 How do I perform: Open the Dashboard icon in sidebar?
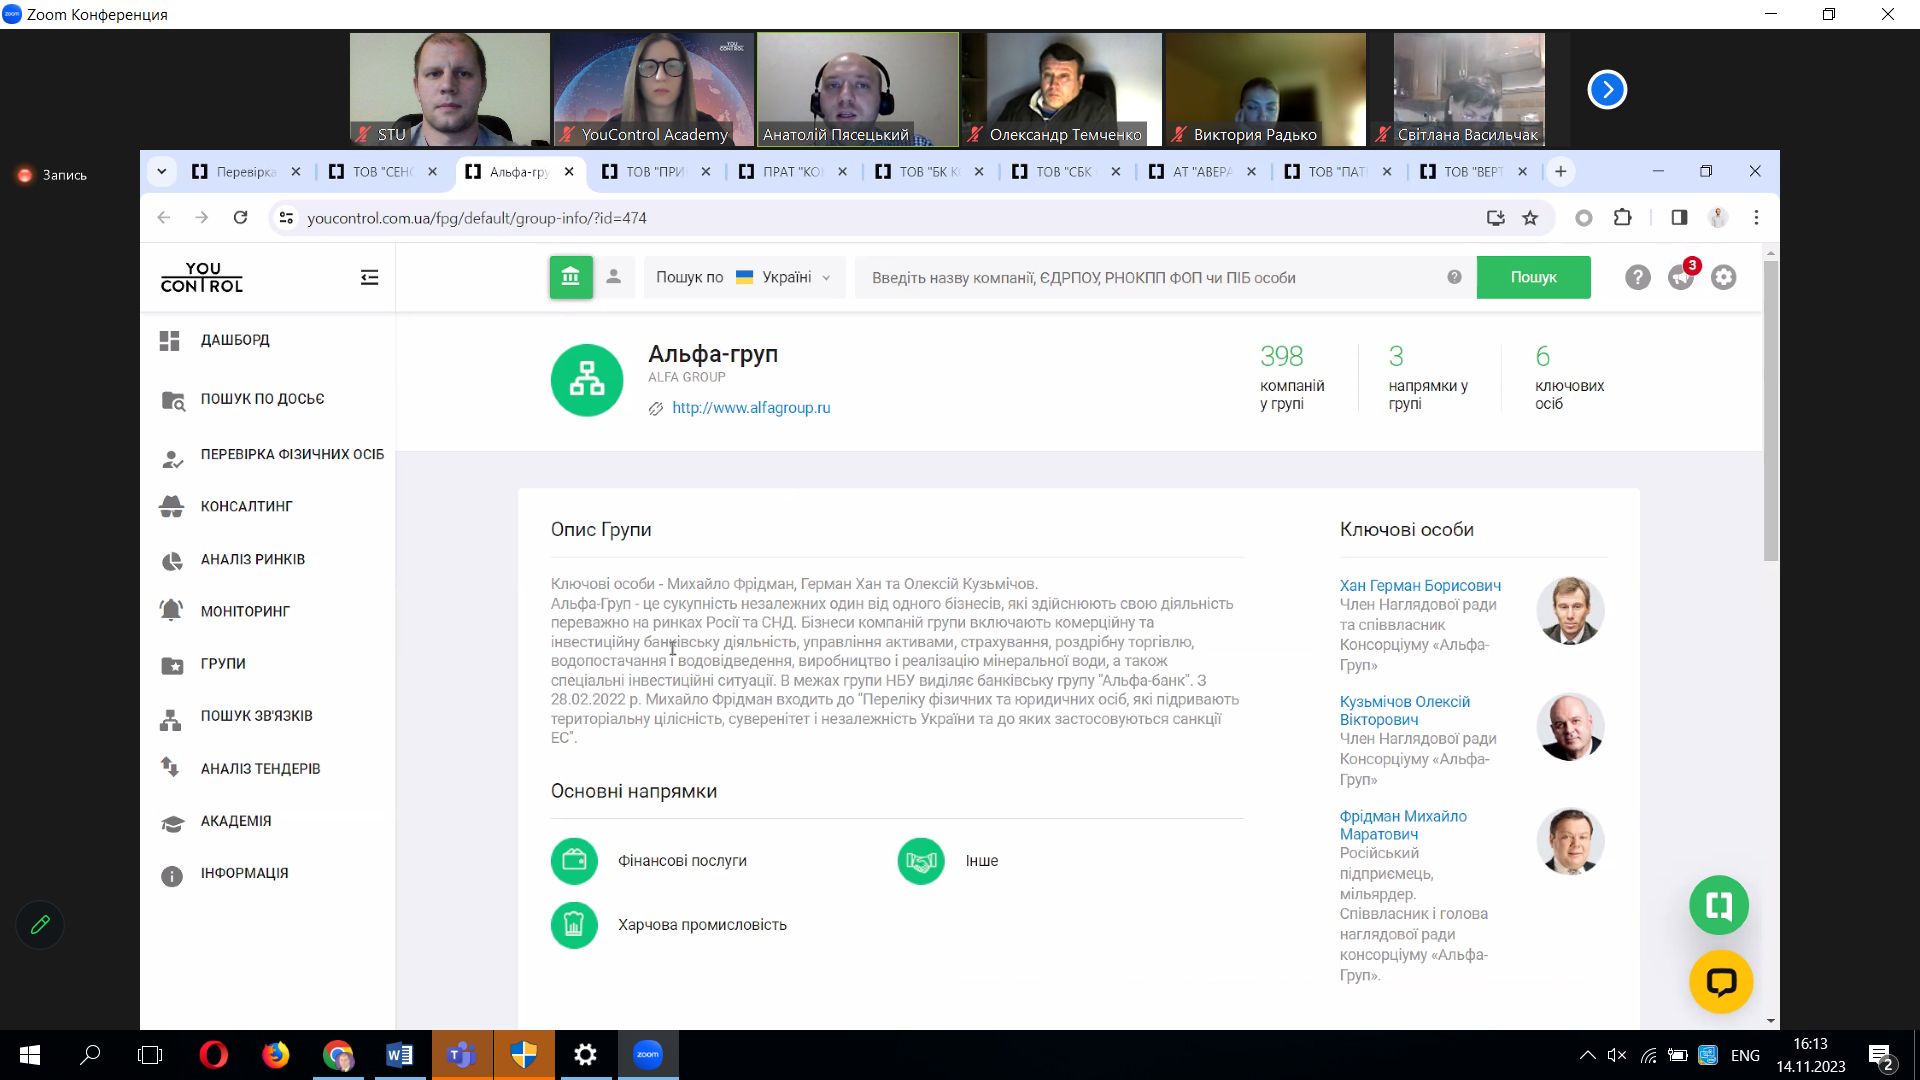click(170, 341)
